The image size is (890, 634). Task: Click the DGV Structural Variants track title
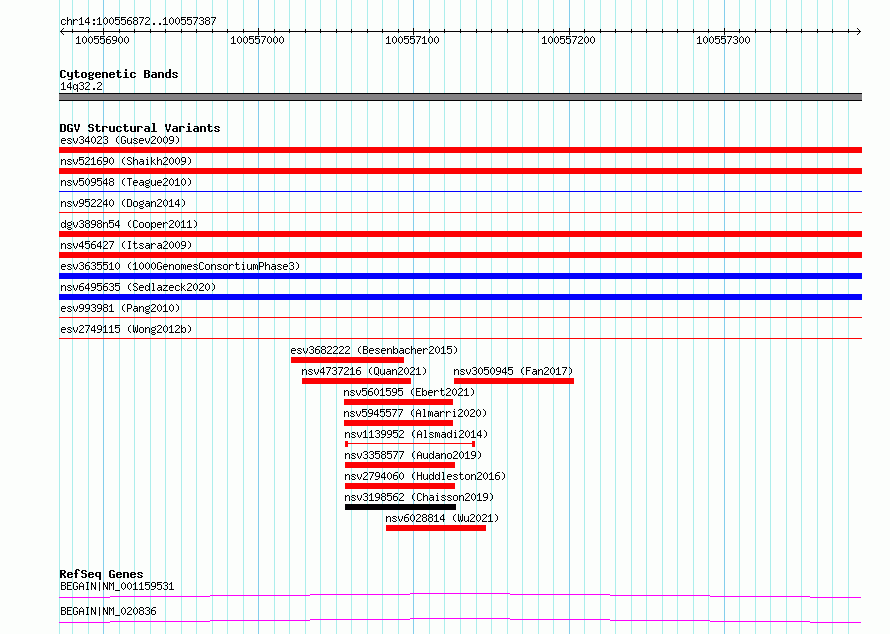pos(140,128)
